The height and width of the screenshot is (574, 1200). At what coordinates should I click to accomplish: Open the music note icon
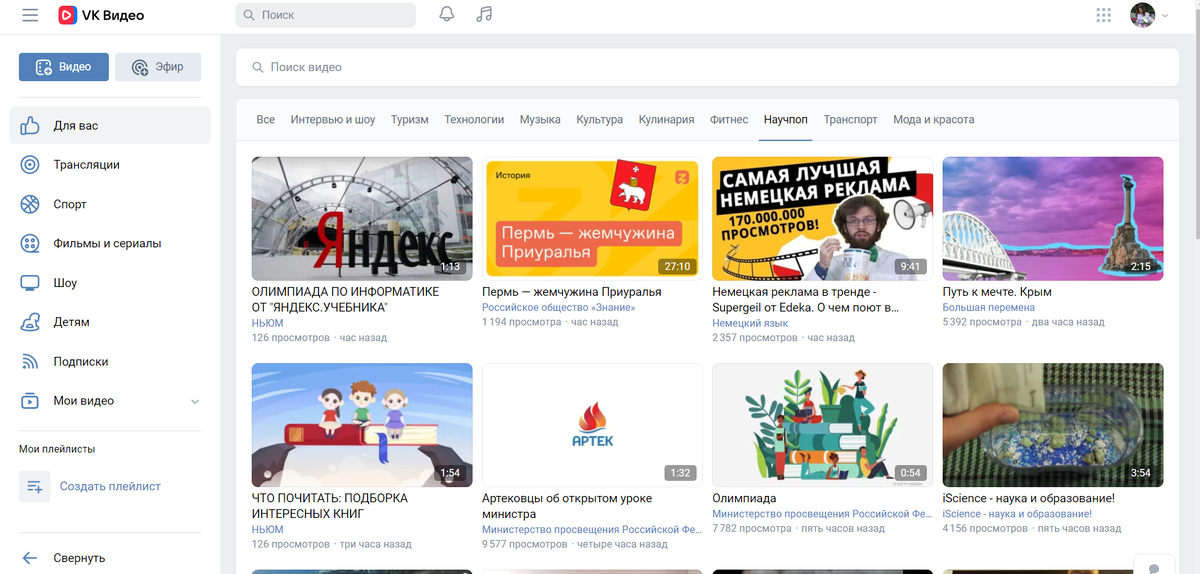point(484,14)
